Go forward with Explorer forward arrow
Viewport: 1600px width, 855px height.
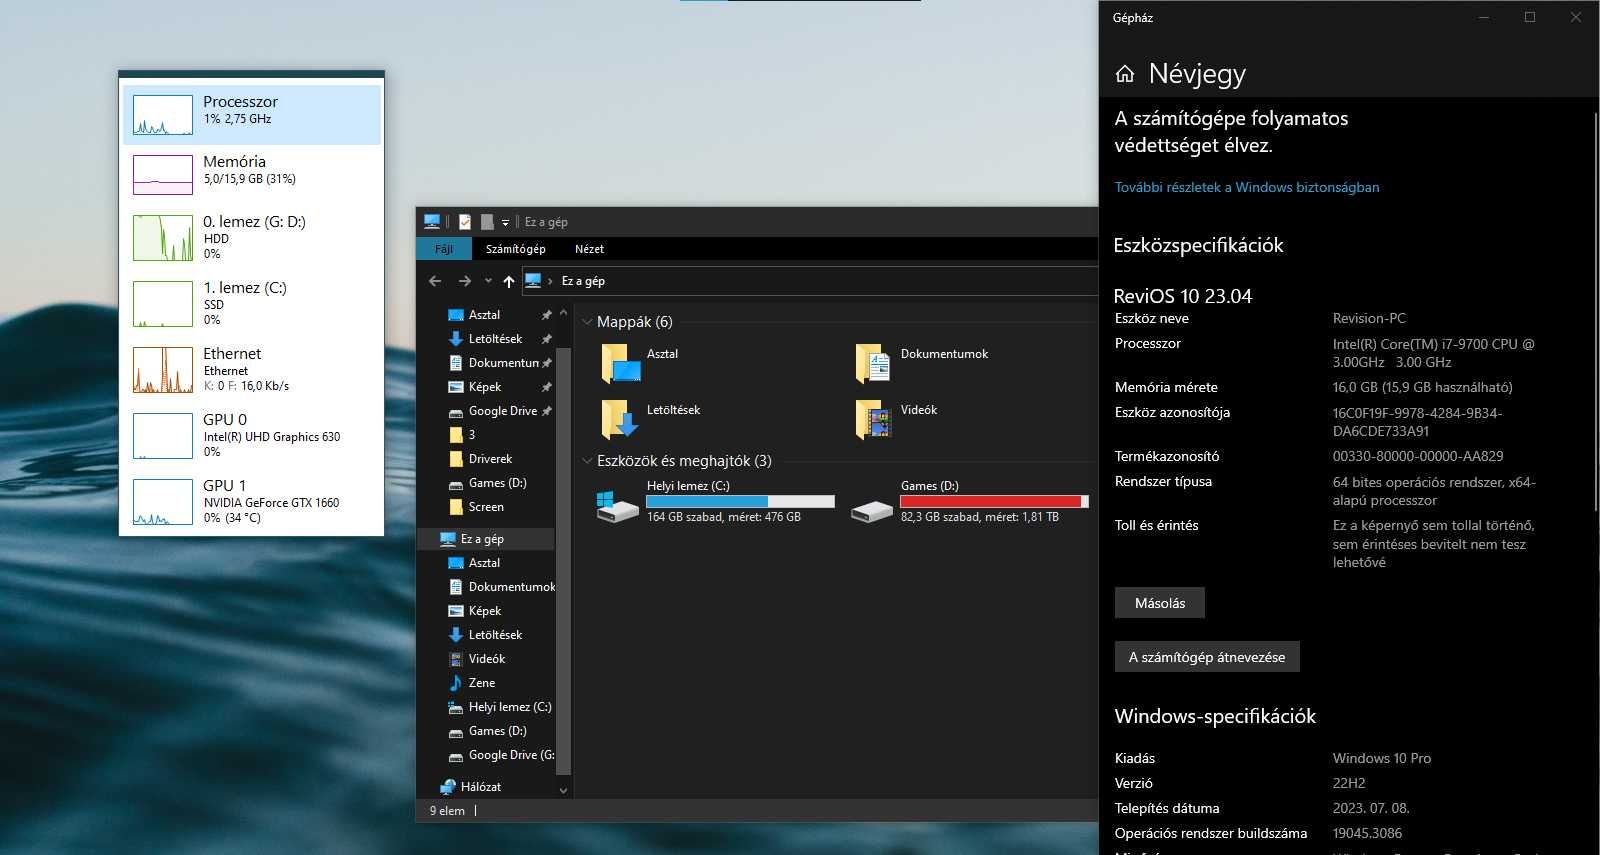point(464,281)
